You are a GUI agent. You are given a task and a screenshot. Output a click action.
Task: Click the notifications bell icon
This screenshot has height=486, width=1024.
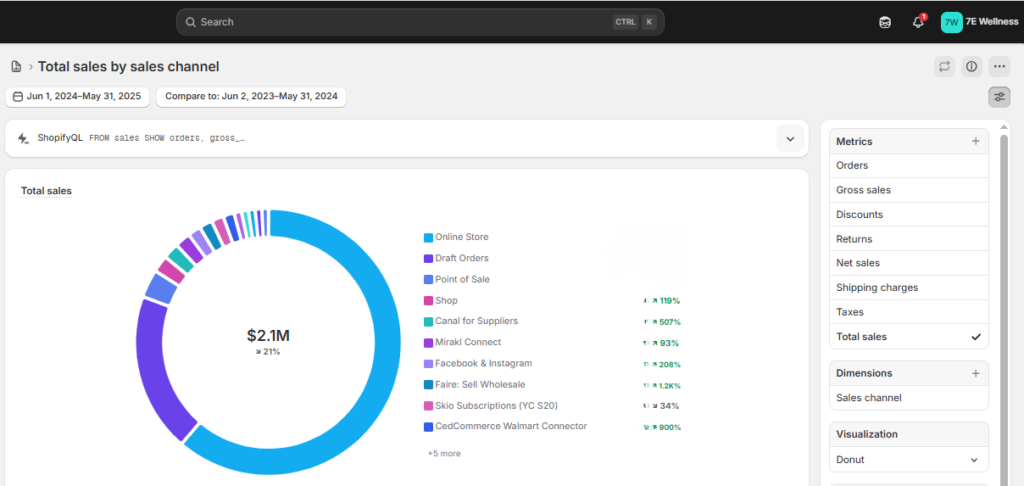[x=918, y=22]
